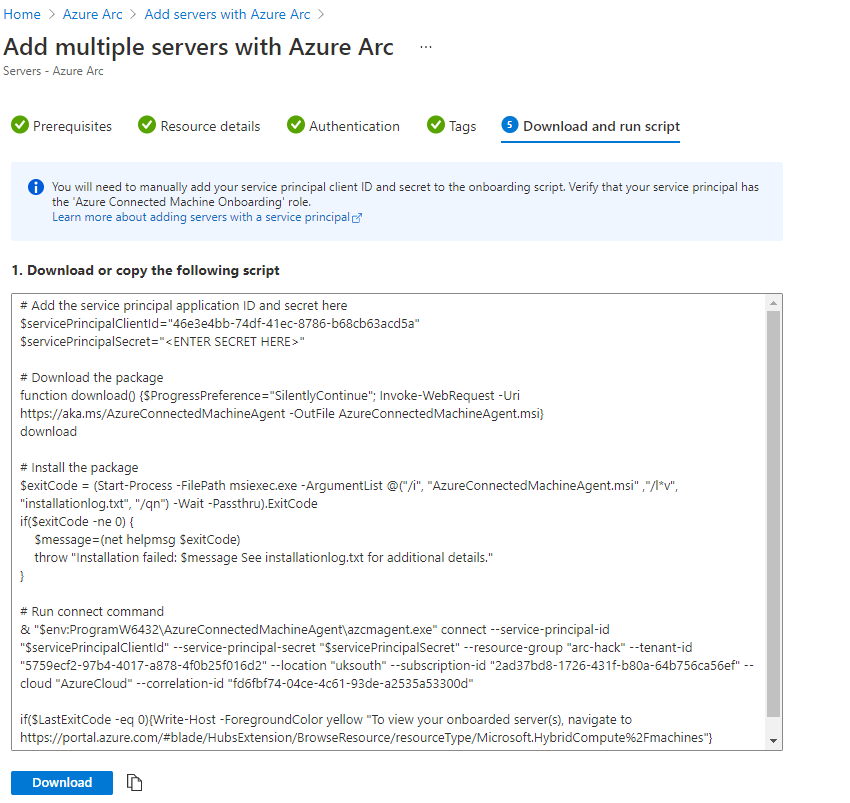Open the Download and run script tab
Screen dimensions: 850x803
(x=601, y=126)
